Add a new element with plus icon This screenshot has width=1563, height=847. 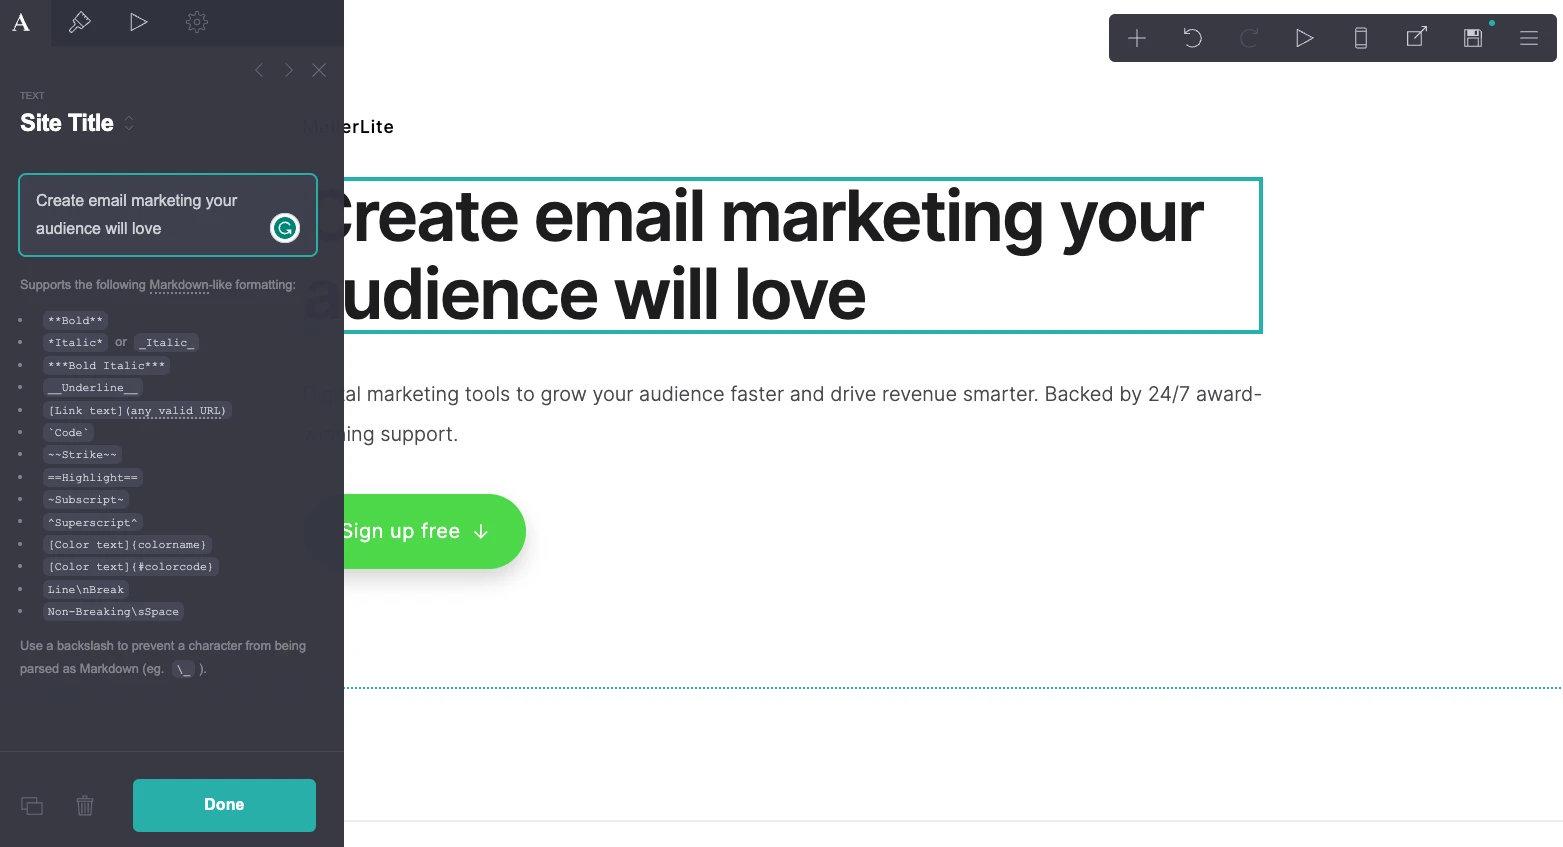1137,38
